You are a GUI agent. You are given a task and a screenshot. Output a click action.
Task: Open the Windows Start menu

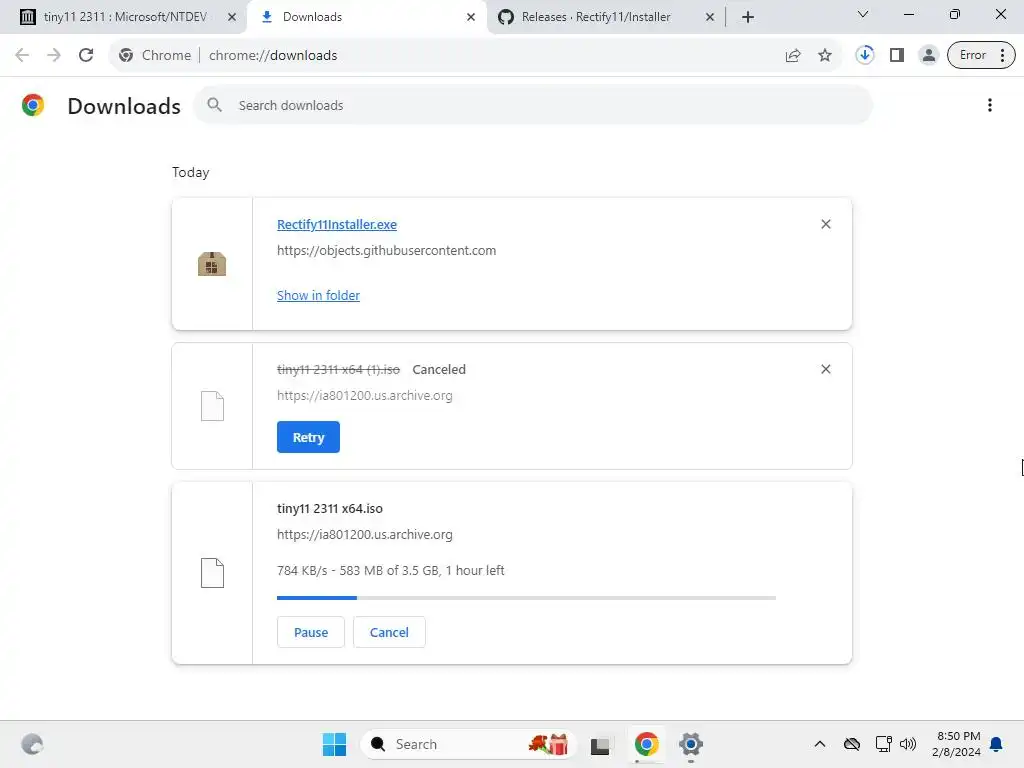pyautogui.click(x=334, y=744)
